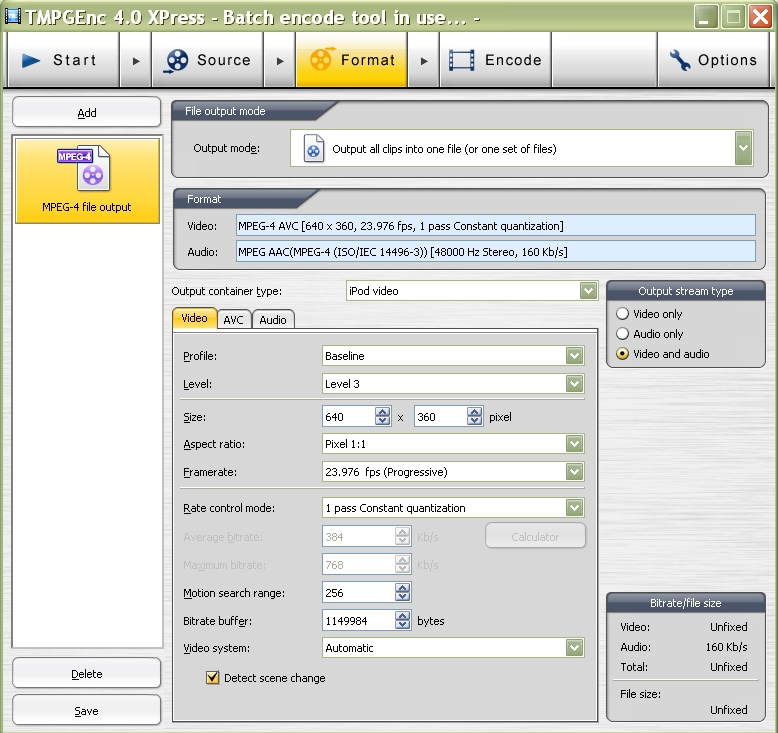Viewport: 778px width, 733px height.
Task: Open Output container type dropdown
Action: 588,291
